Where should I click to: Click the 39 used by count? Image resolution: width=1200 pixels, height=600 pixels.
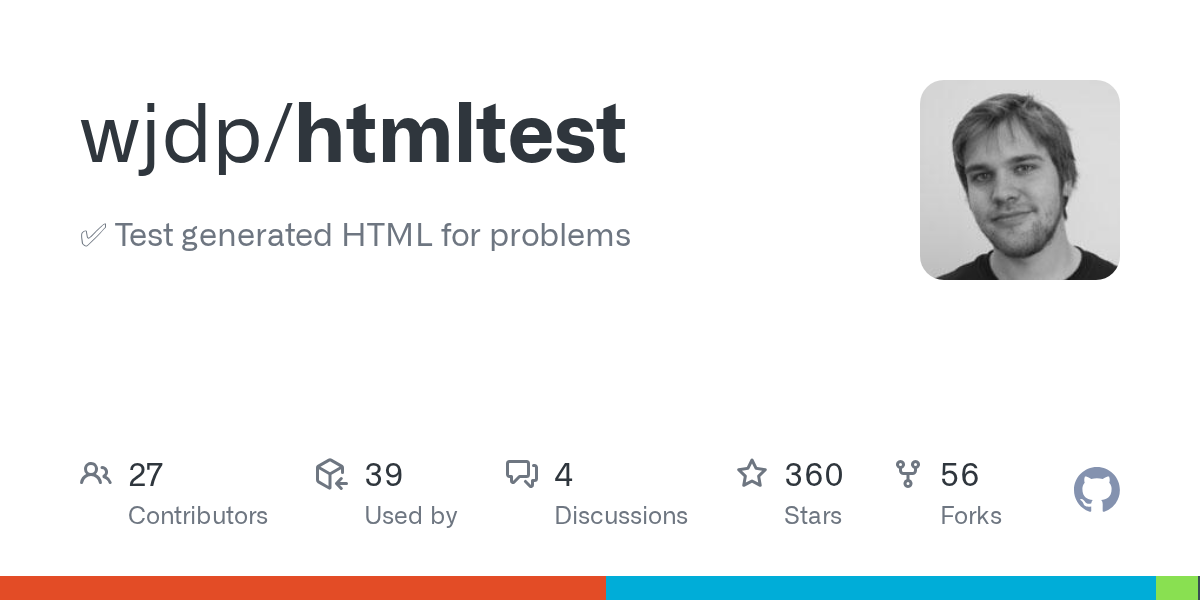tap(384, 475)
